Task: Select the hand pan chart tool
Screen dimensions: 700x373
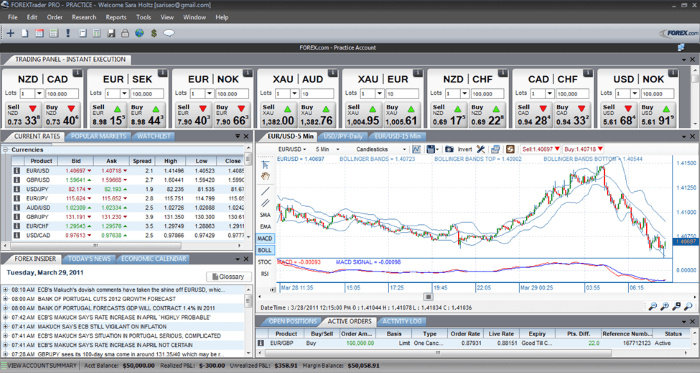Action: [x=265, y=176]
